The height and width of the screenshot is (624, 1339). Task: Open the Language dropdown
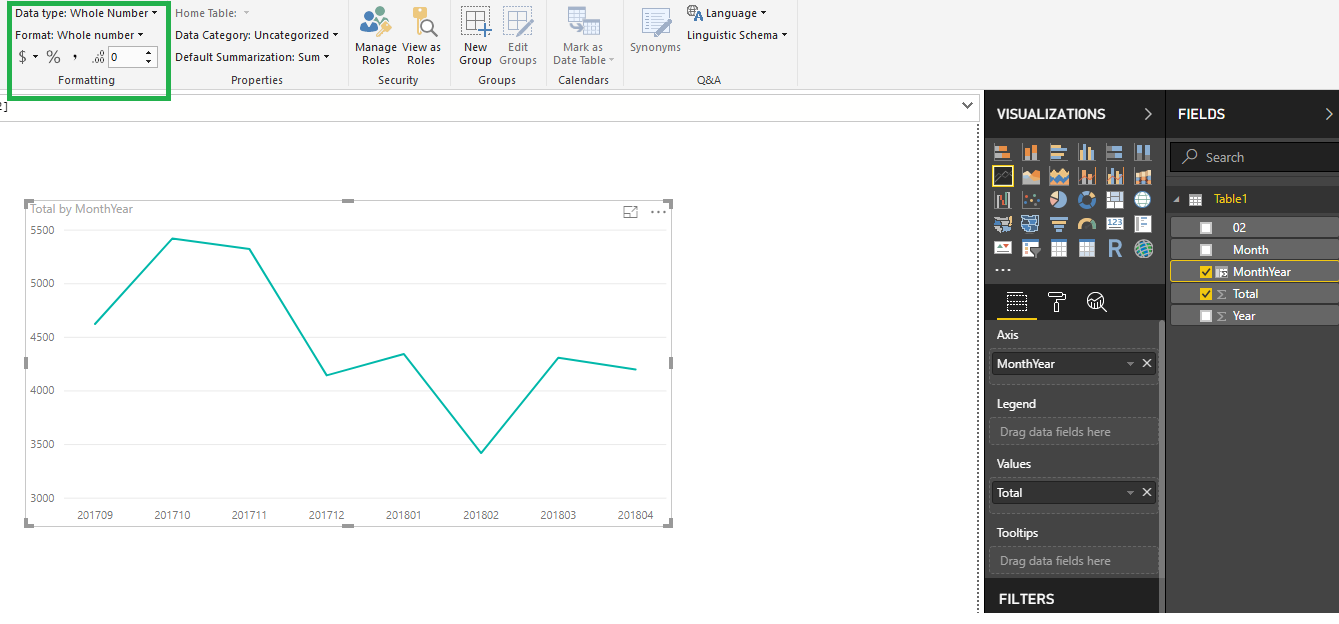click(x=727, y=13)
